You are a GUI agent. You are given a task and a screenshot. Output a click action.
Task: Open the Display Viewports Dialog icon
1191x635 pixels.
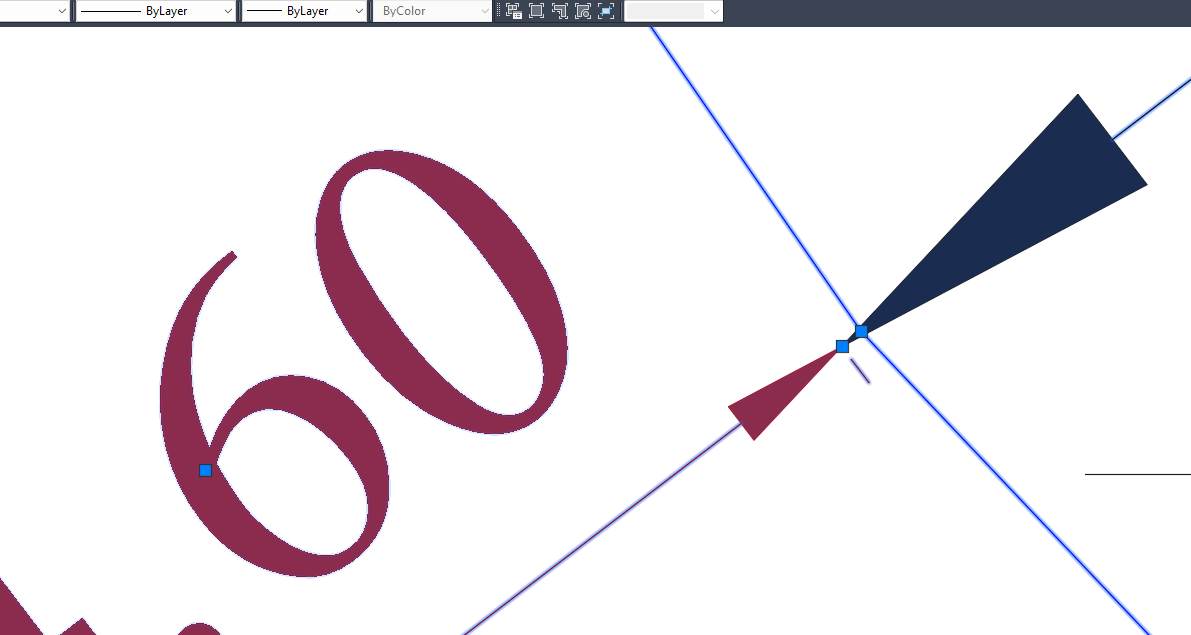[x=513, y=11]
